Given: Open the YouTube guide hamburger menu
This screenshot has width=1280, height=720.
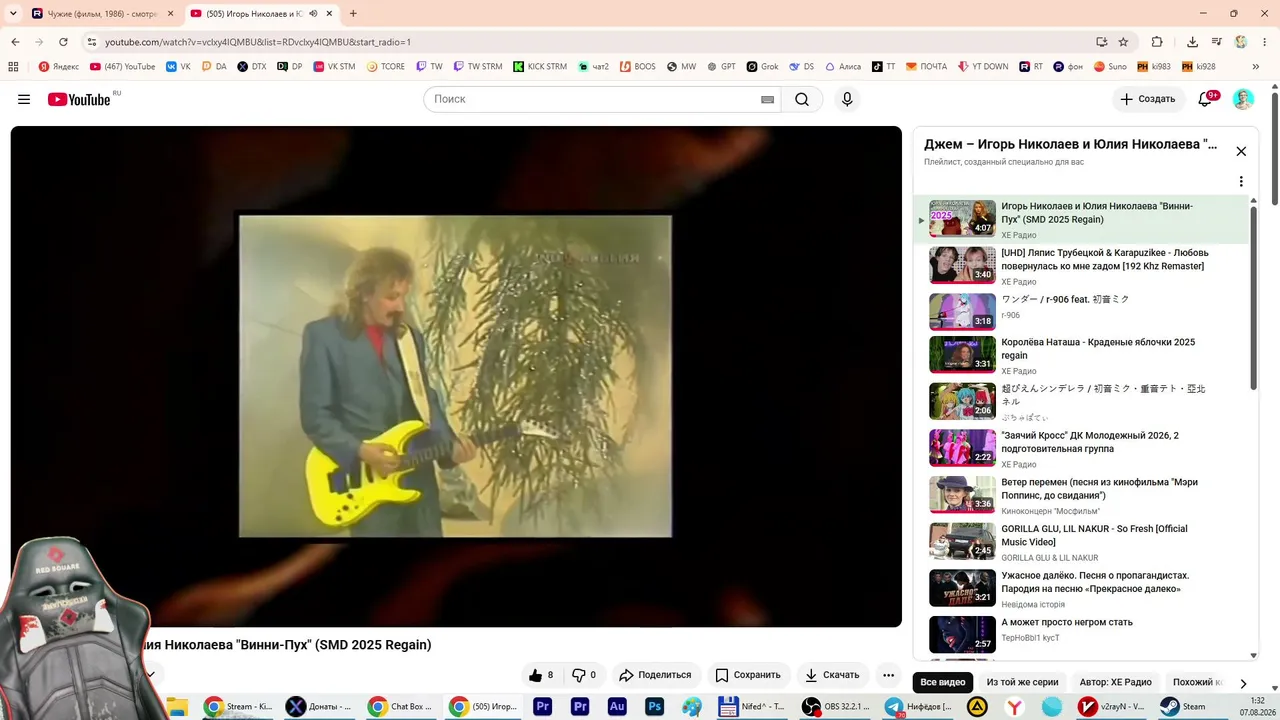Looking at the screenshot, I should coord(24,99).
